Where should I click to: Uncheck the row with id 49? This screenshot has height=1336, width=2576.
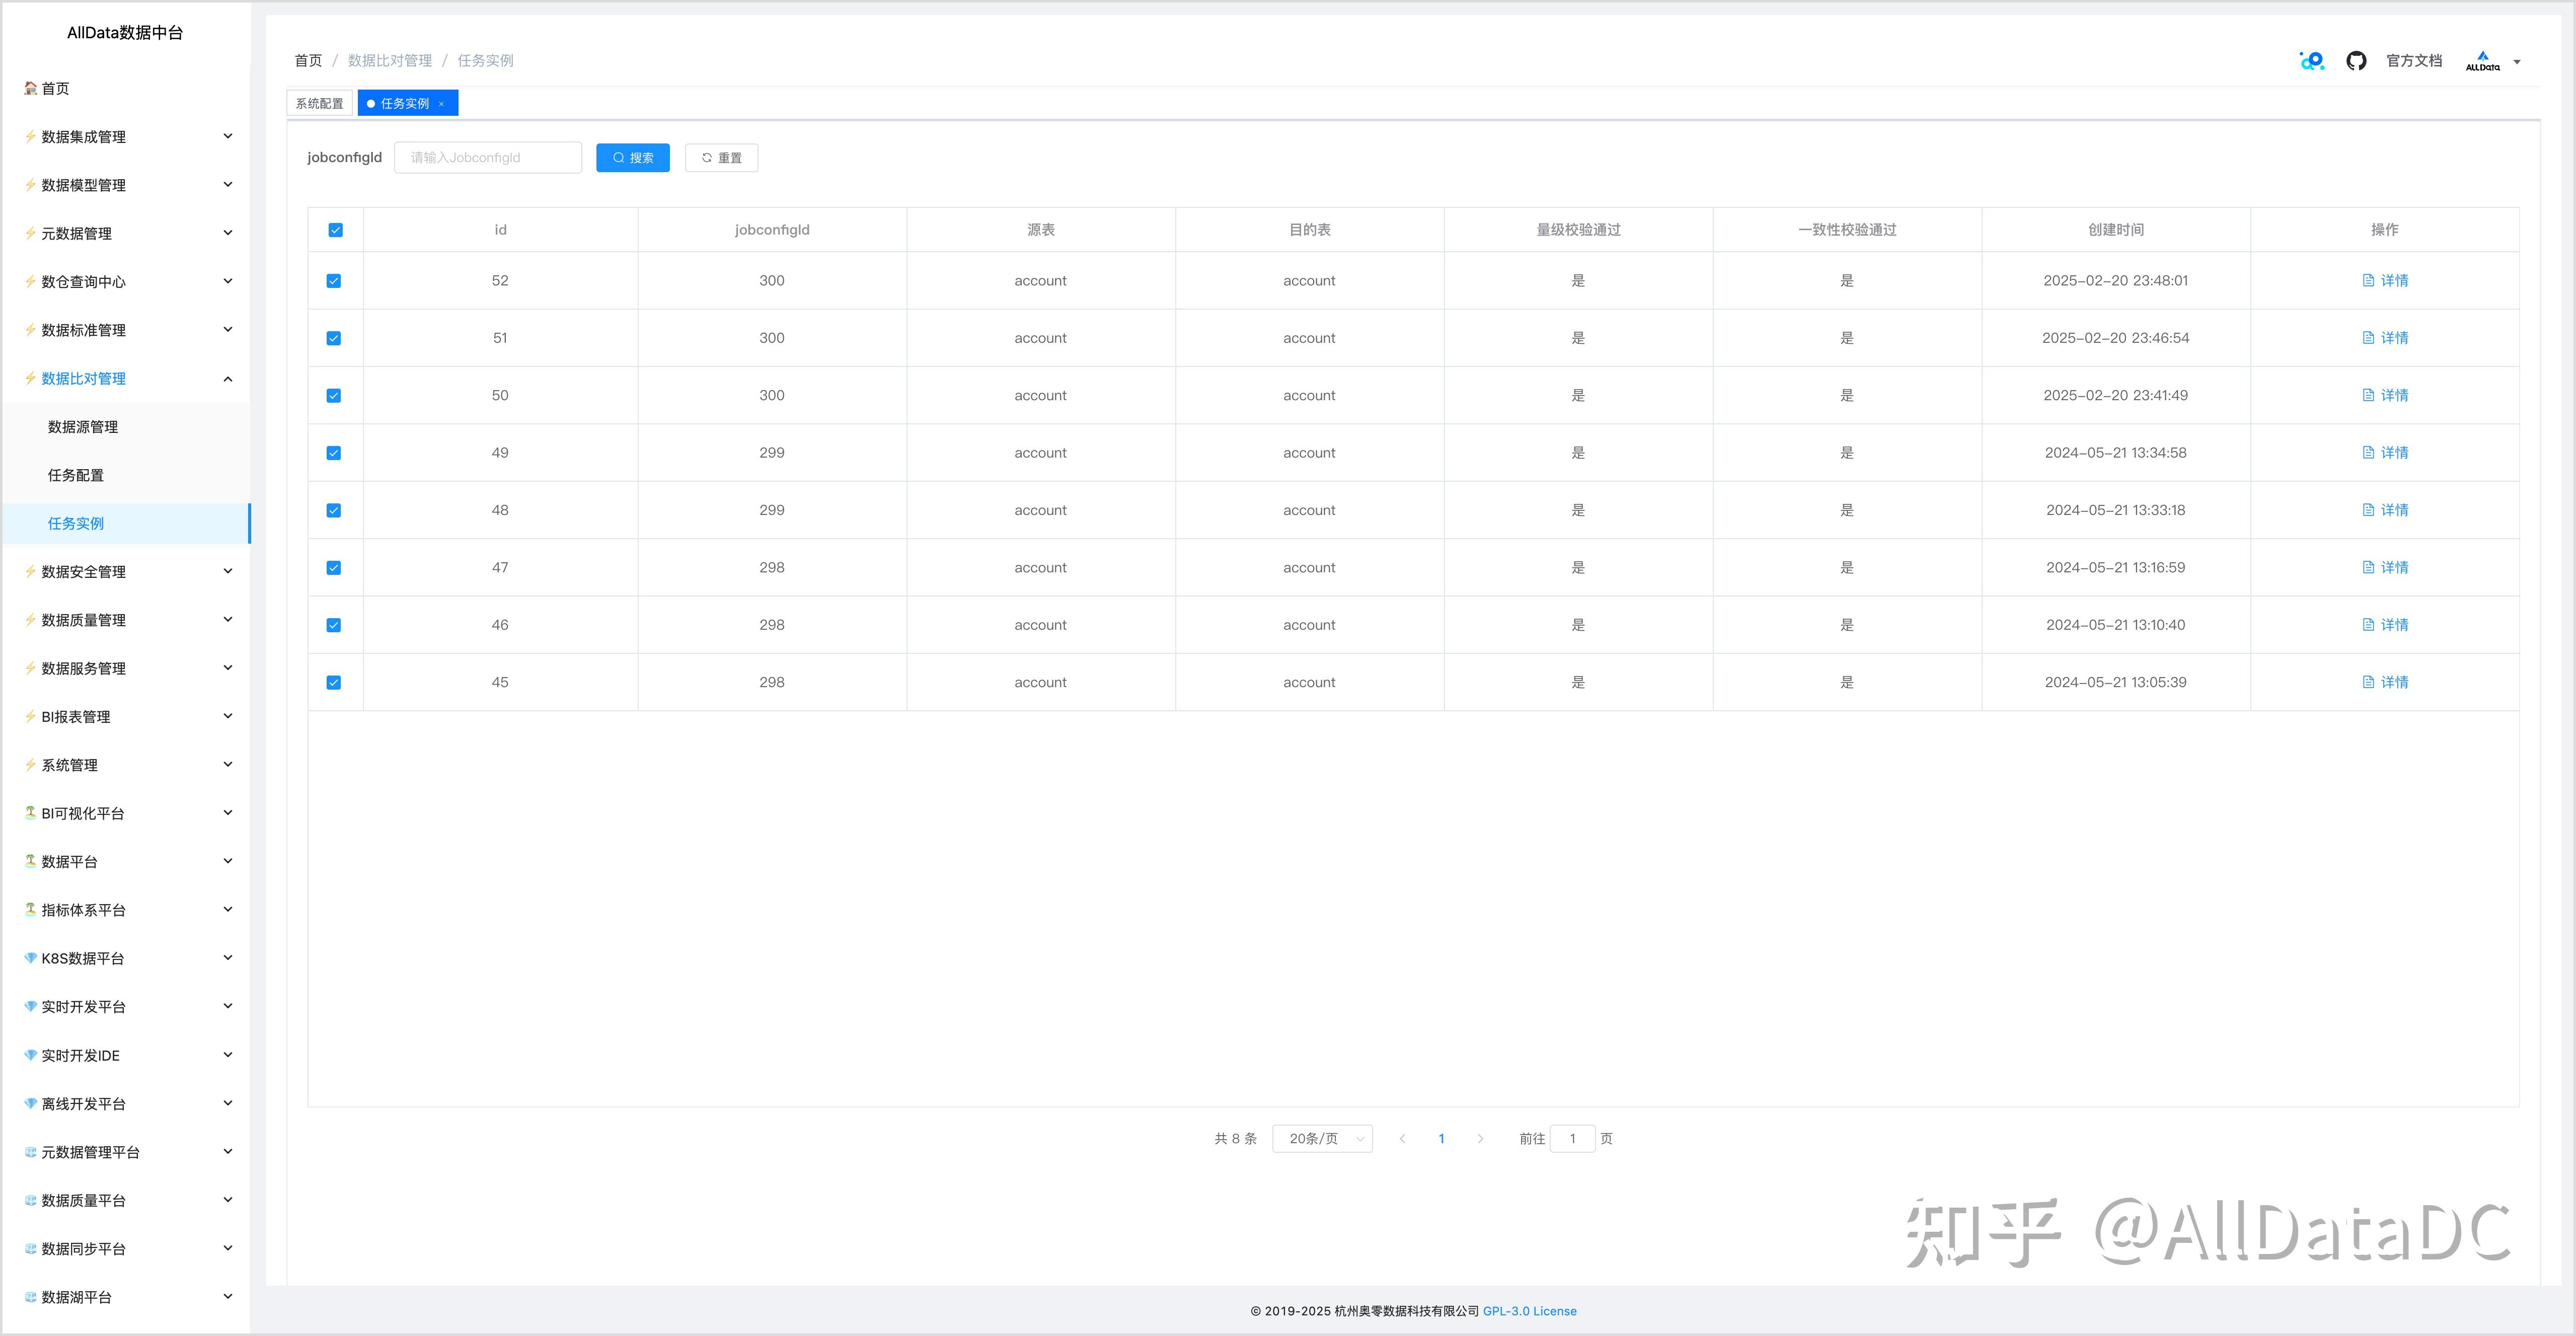[x=334, y=453]
